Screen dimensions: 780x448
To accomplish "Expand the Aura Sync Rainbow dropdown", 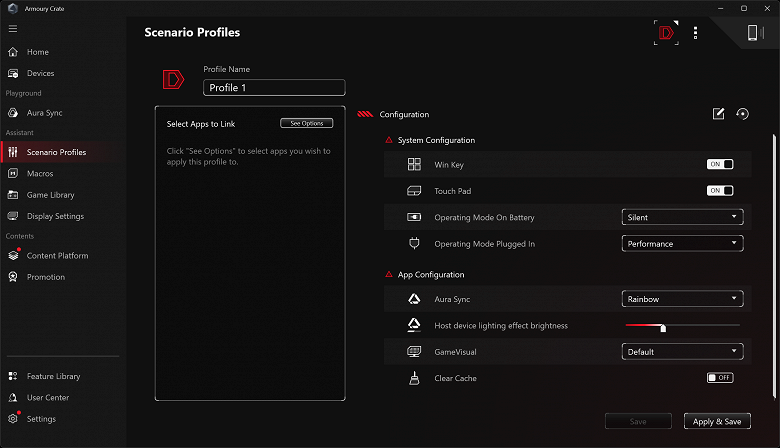I will (x=683, y=299).
